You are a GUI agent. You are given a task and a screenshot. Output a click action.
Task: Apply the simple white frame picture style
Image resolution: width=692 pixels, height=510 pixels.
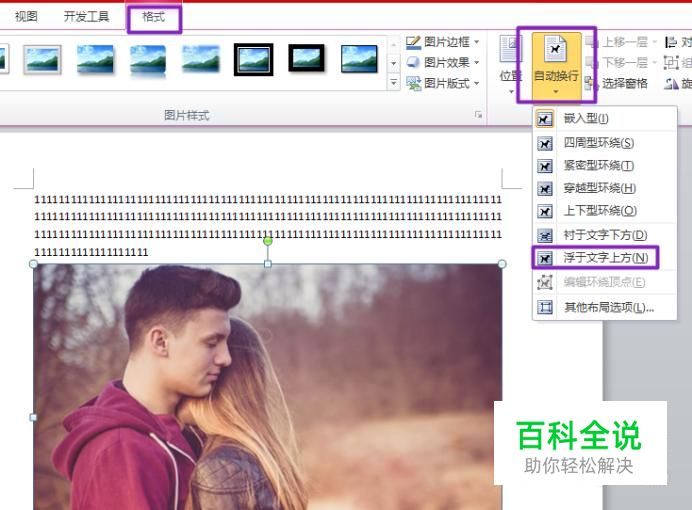click(x=42, y=60)
